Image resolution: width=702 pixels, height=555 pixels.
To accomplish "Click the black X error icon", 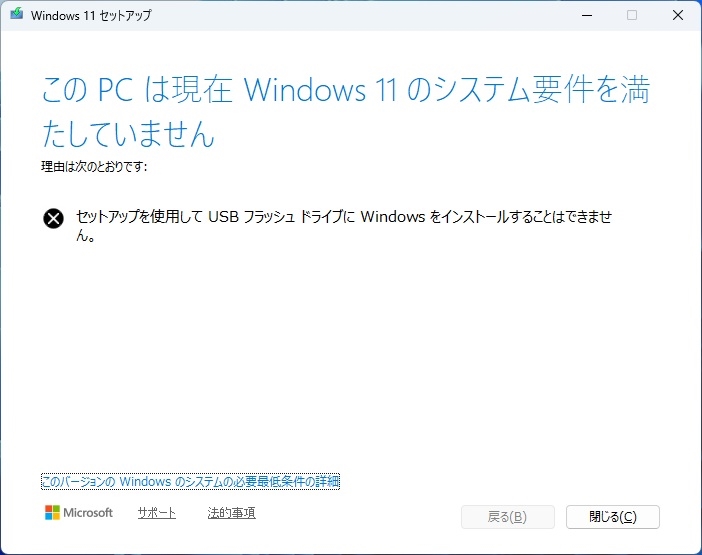I will click(53, 218).
